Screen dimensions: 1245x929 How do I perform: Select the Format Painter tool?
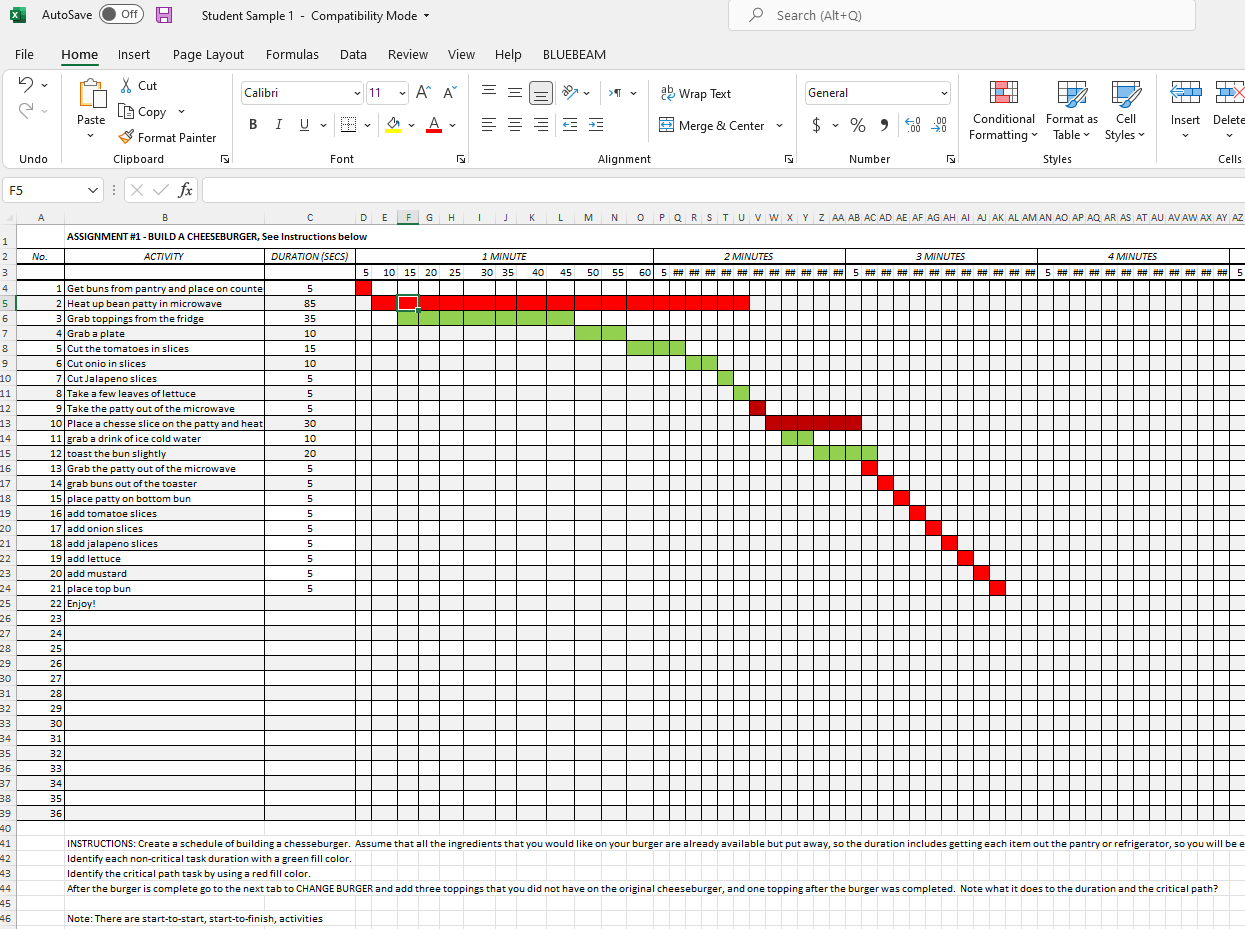(x=167, y=137)
